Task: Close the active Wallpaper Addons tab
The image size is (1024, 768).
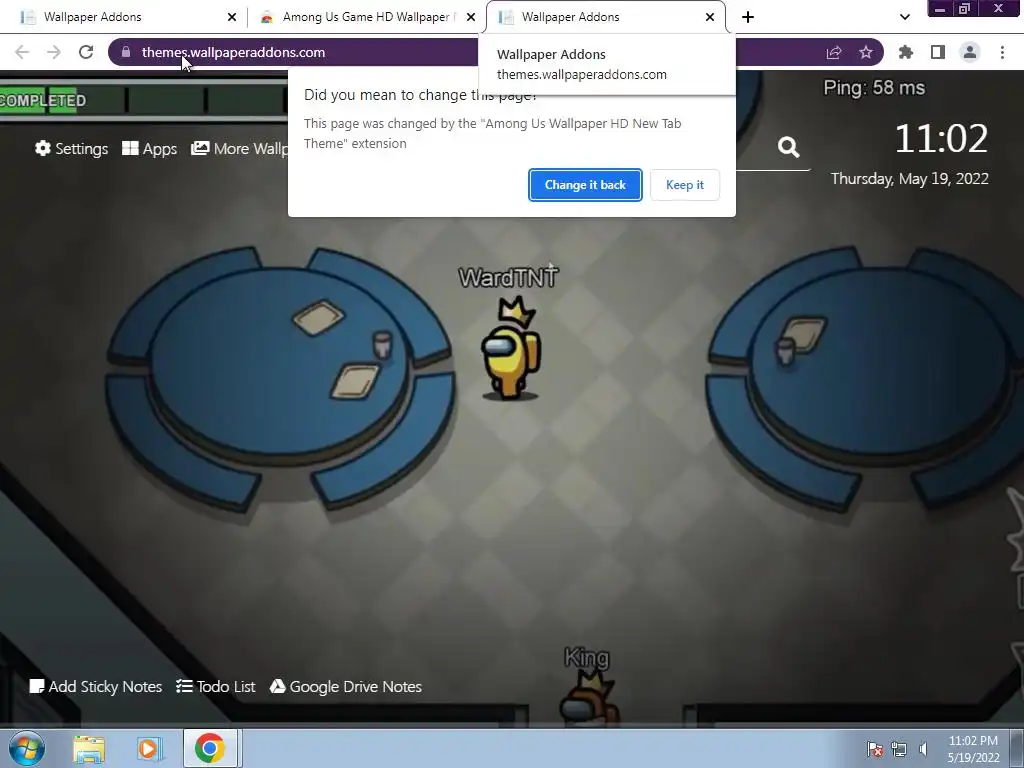Action: (x=710, y=17)
